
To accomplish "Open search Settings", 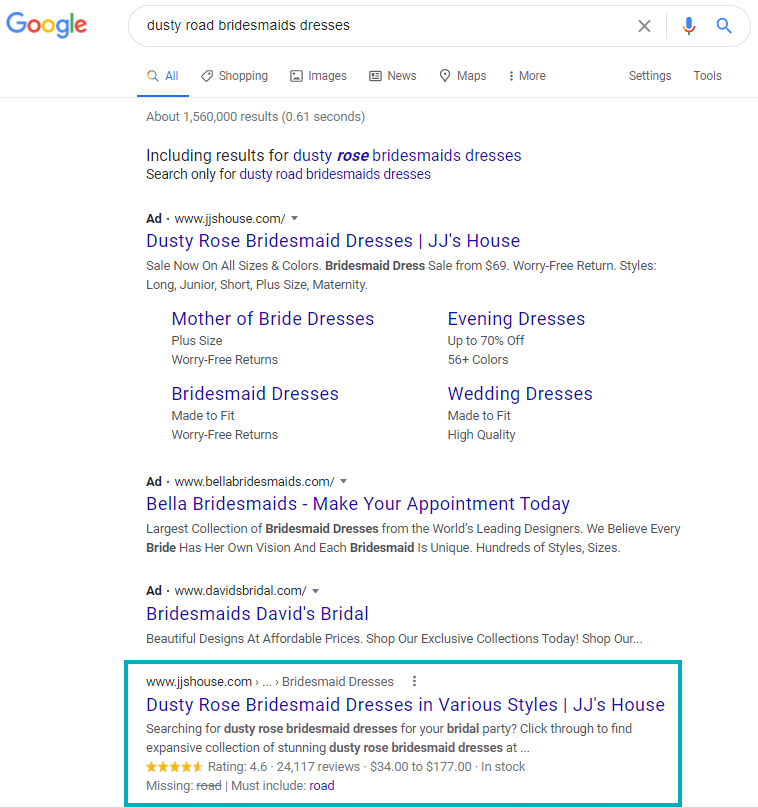I will pos(650,76).
